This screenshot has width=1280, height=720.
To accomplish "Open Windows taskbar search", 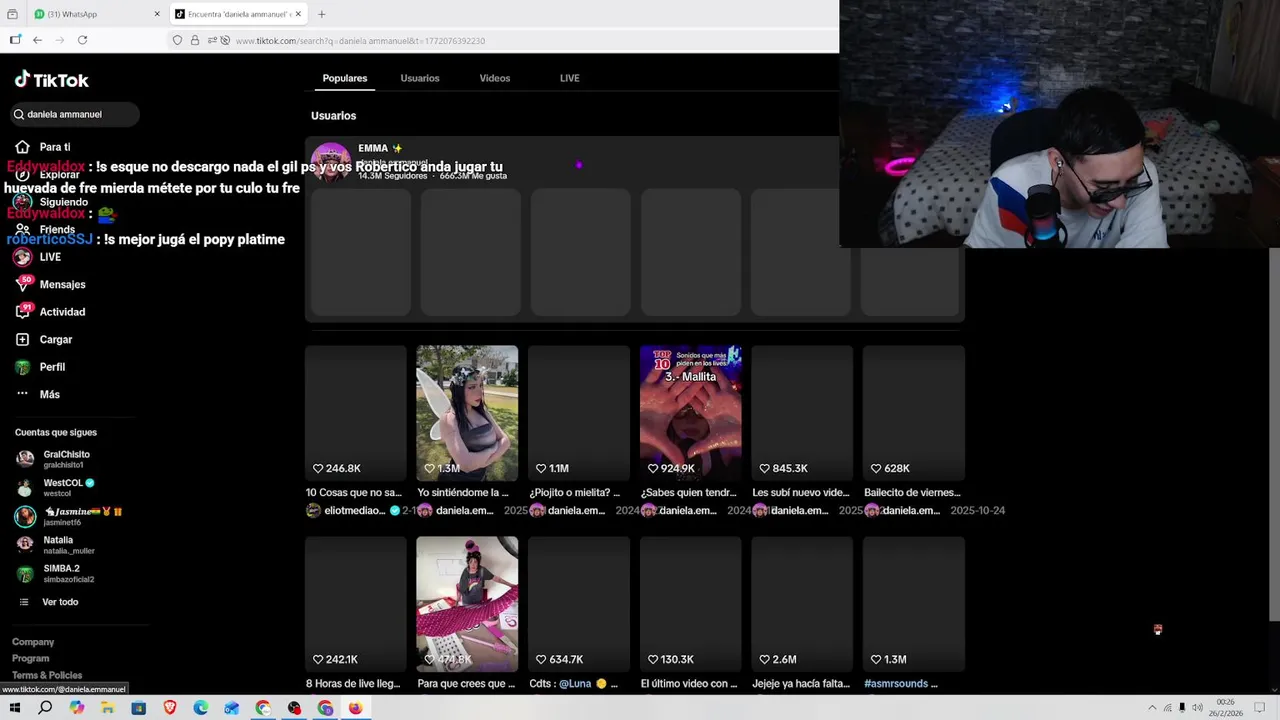I will tap(45, 708).
